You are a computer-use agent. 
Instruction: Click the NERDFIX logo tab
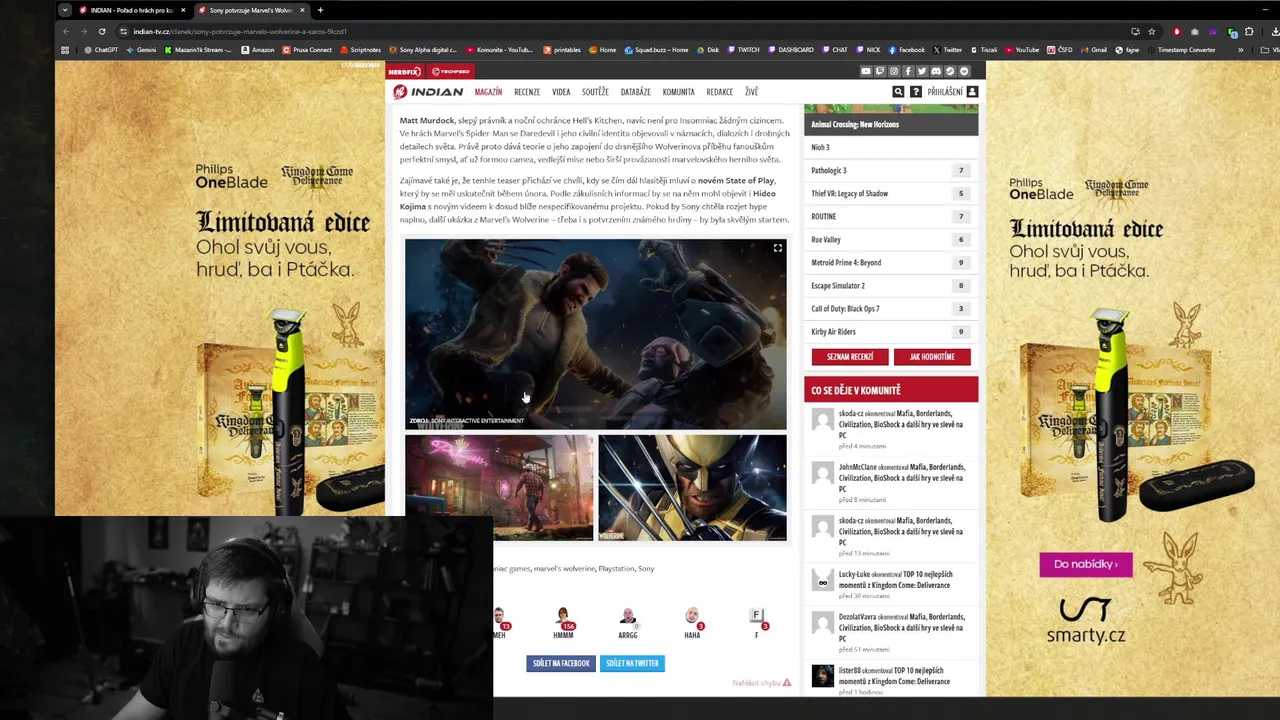405,71
